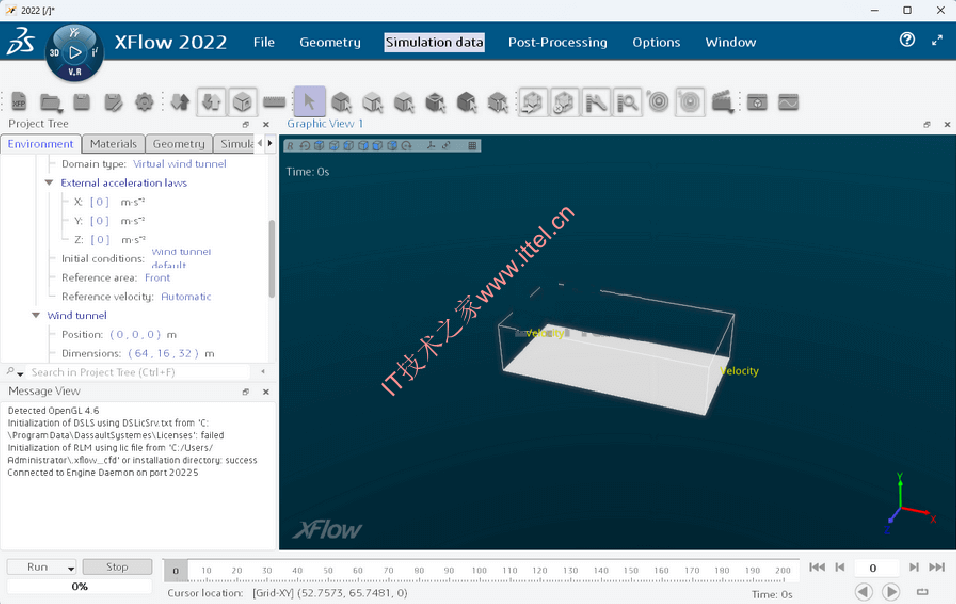The width and height of the screenshot is (956, 604).
Task: Open the Options menu
Action: [x=656, y=42]
